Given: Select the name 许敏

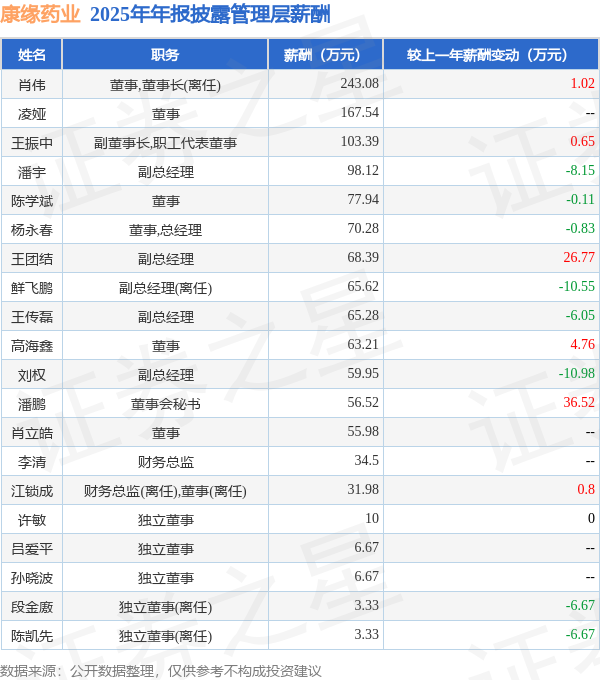Looking at the screenshot, I should 32,520.
